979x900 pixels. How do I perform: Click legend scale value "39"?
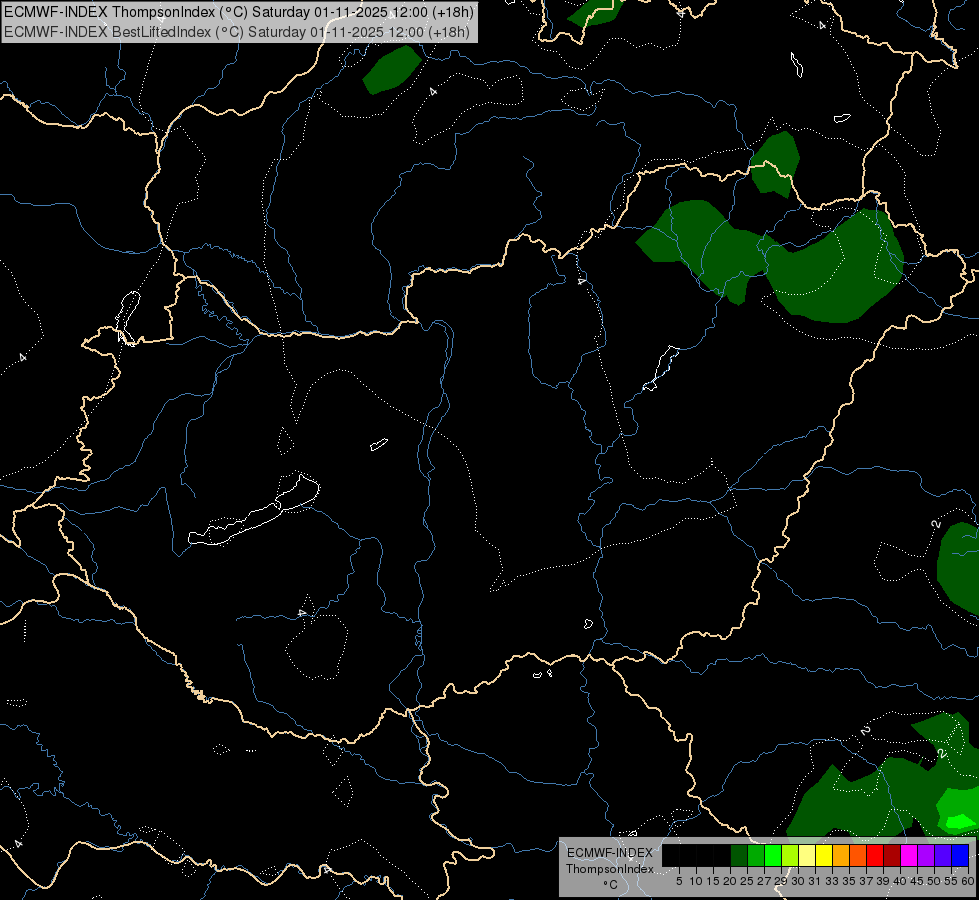click(883, 881)
